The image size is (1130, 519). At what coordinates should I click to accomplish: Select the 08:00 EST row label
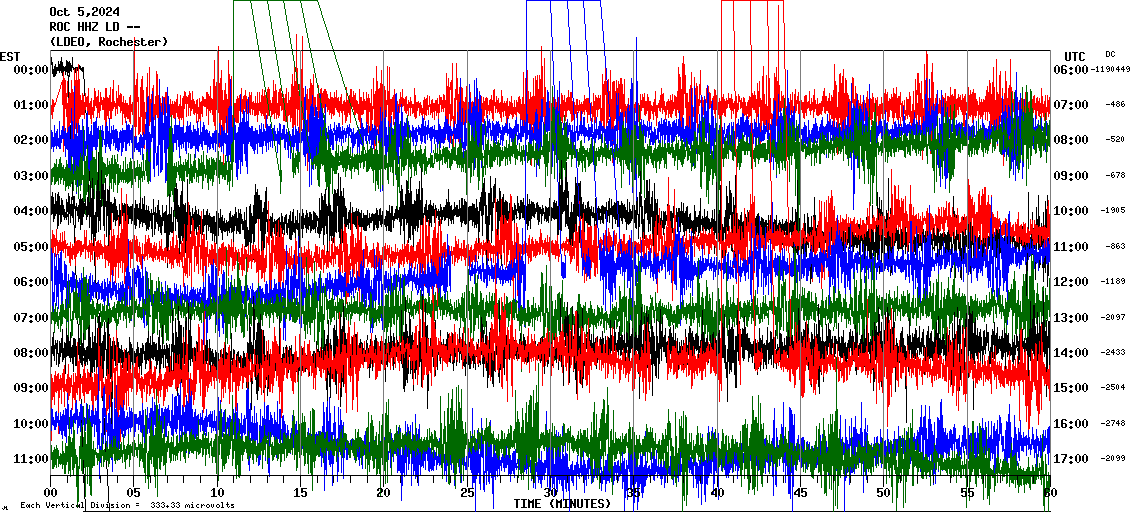(x=31, y=353)
